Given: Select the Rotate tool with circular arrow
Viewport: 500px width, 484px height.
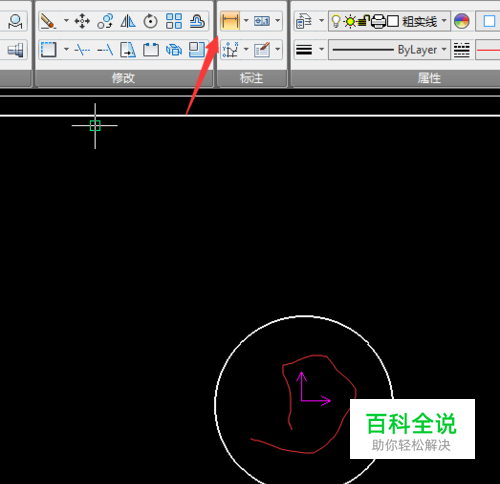Looking at the screenshot, I should (x=151, y=21).
